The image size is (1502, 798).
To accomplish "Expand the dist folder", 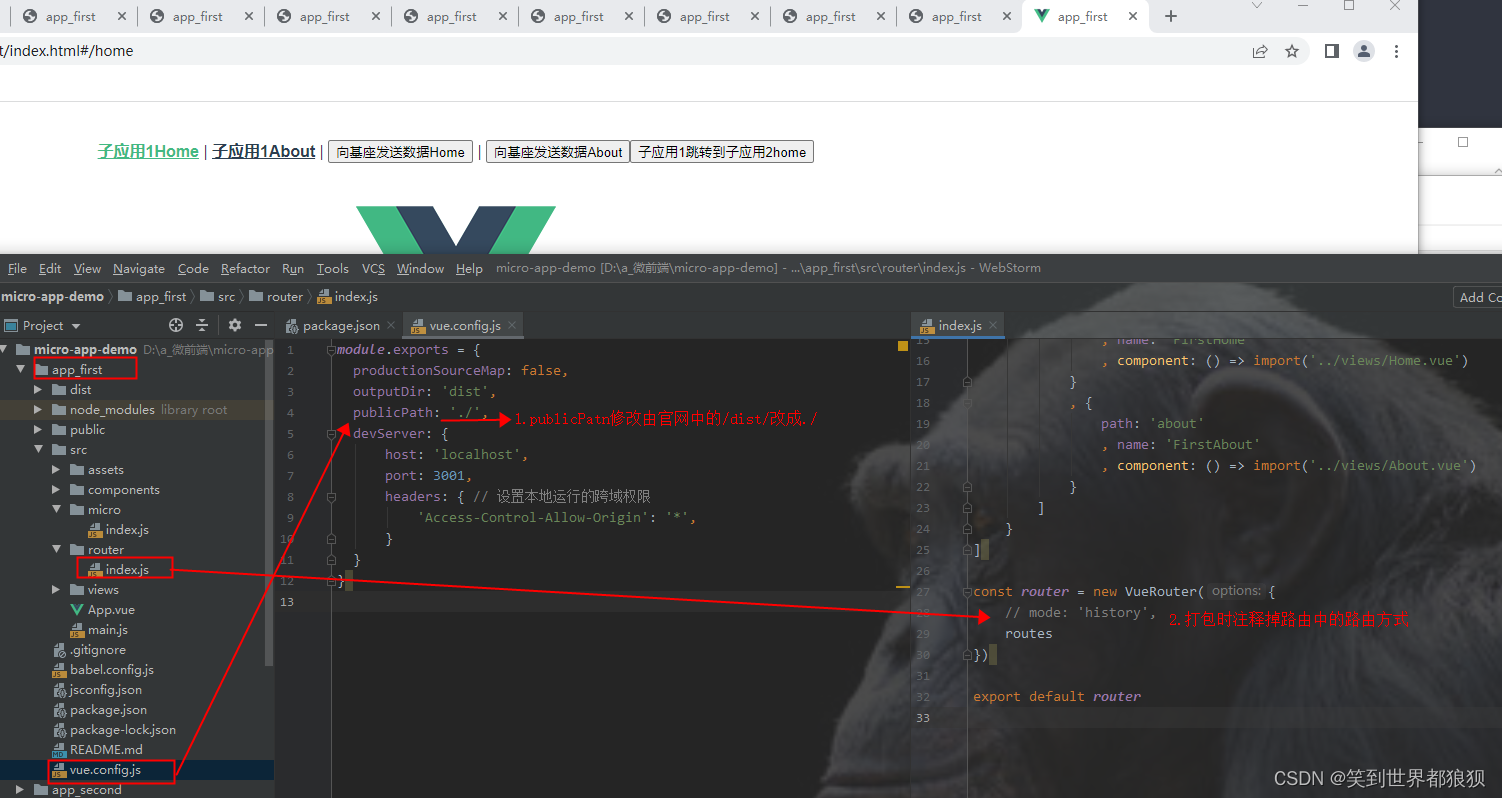I will (39, 389).
